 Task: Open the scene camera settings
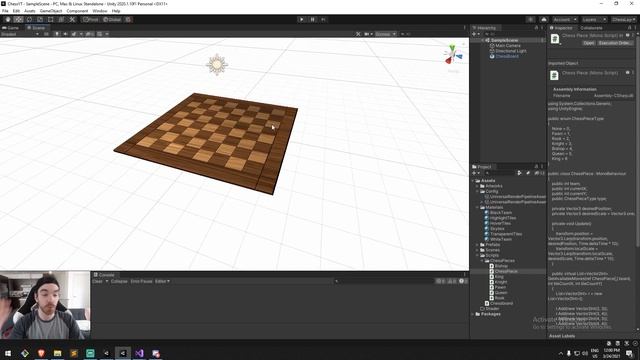coord(367,34)
